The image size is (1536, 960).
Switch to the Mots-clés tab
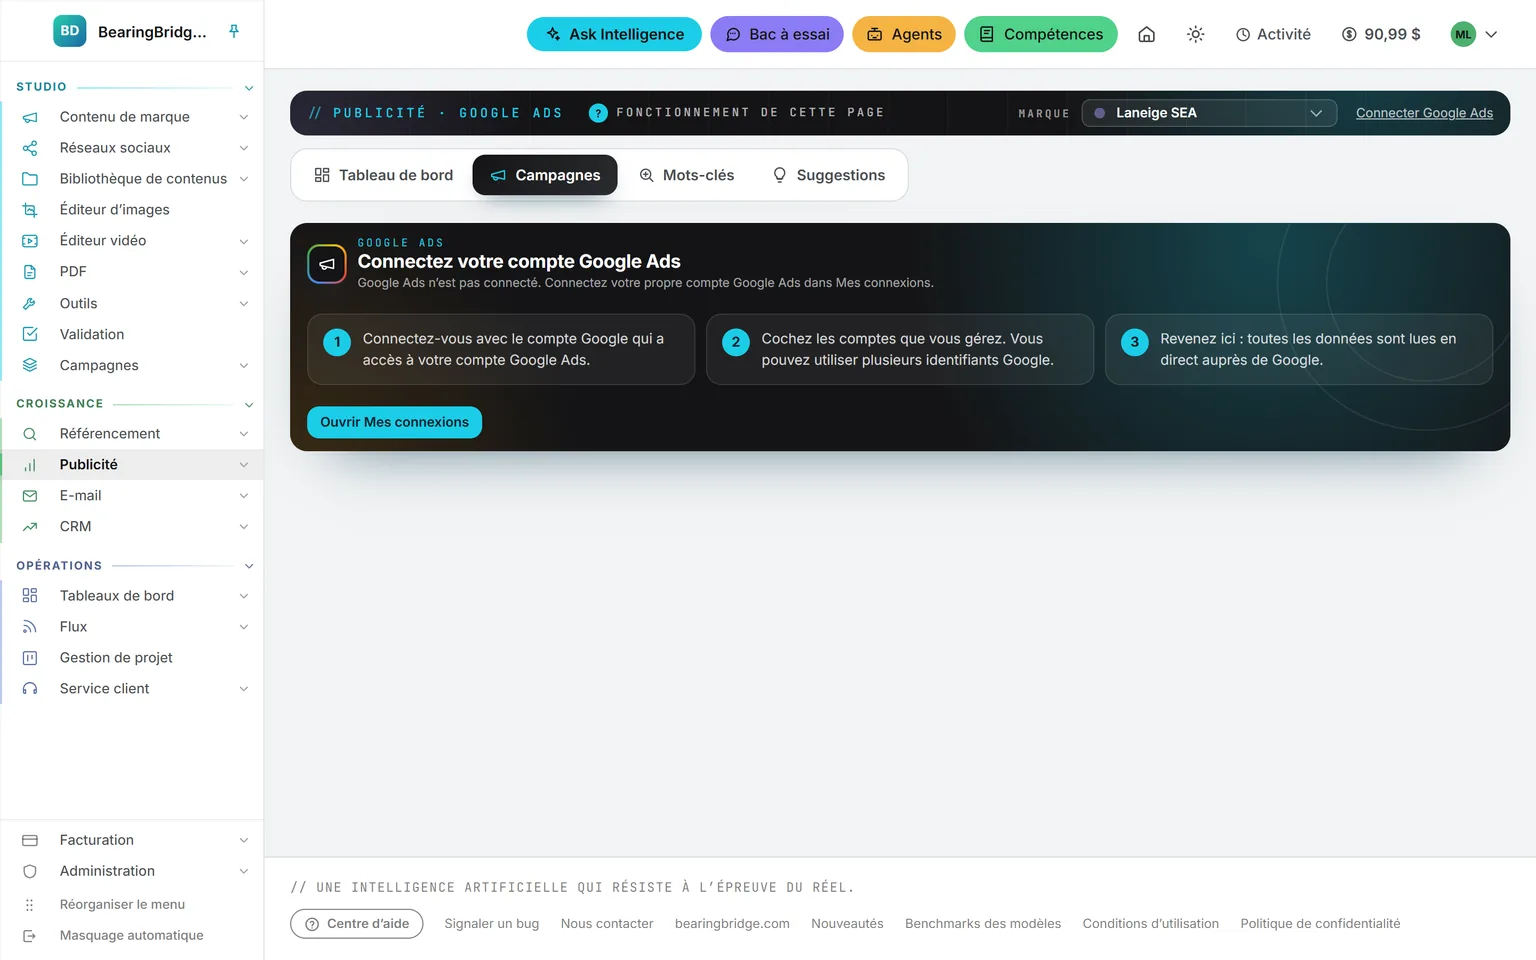click(687, 175)
